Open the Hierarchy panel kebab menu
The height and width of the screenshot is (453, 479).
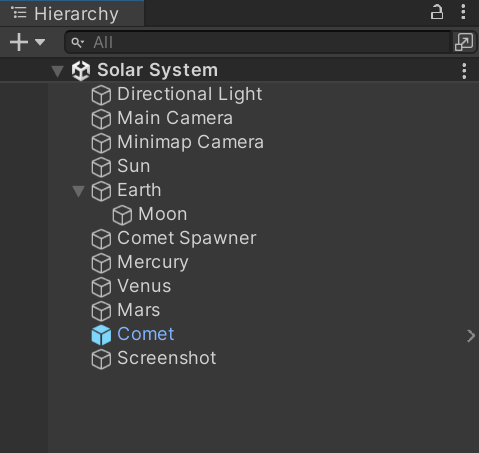pos(463,12)
